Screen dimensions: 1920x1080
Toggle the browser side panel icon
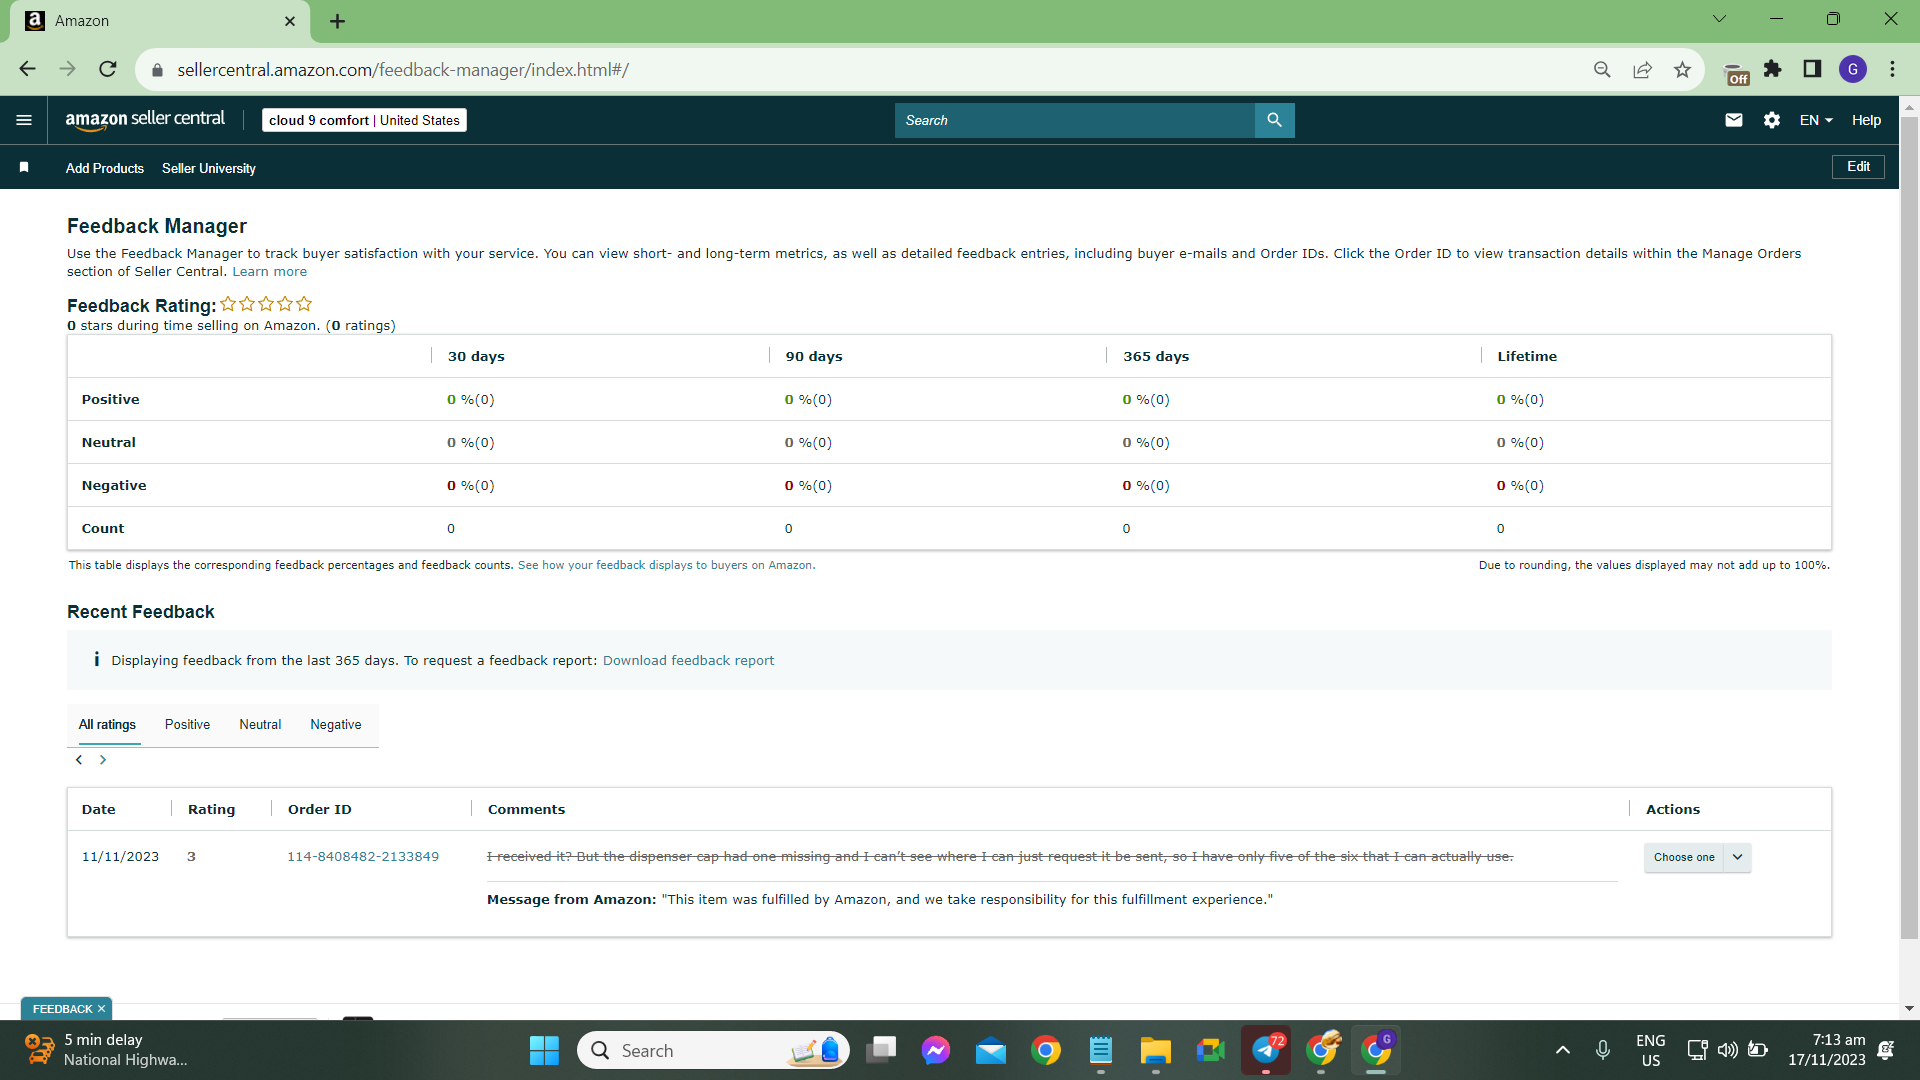[1812, 69]
